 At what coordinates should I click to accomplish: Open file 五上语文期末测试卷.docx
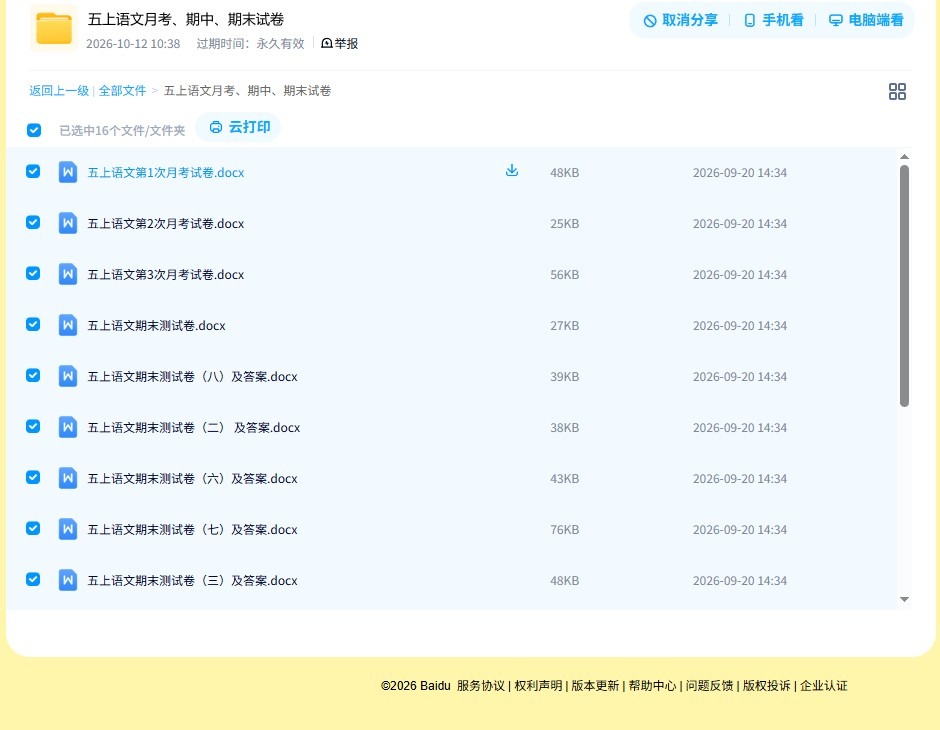pyautogui.click(x=156, y=325)
